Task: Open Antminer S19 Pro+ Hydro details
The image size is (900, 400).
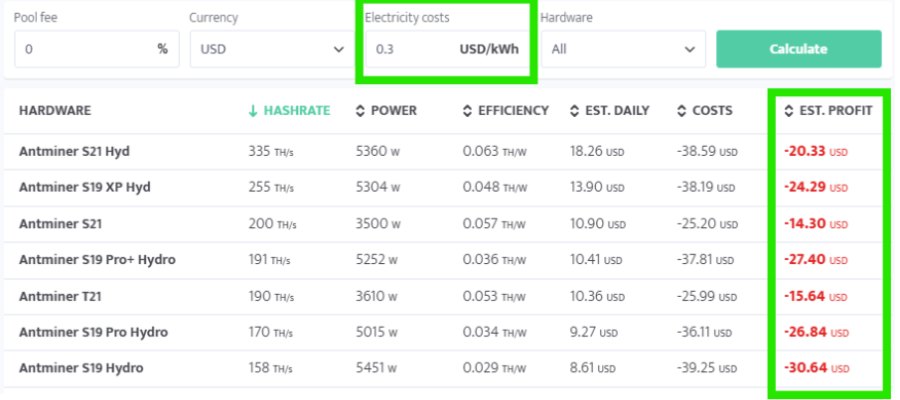Action: [x=97, y=260]
